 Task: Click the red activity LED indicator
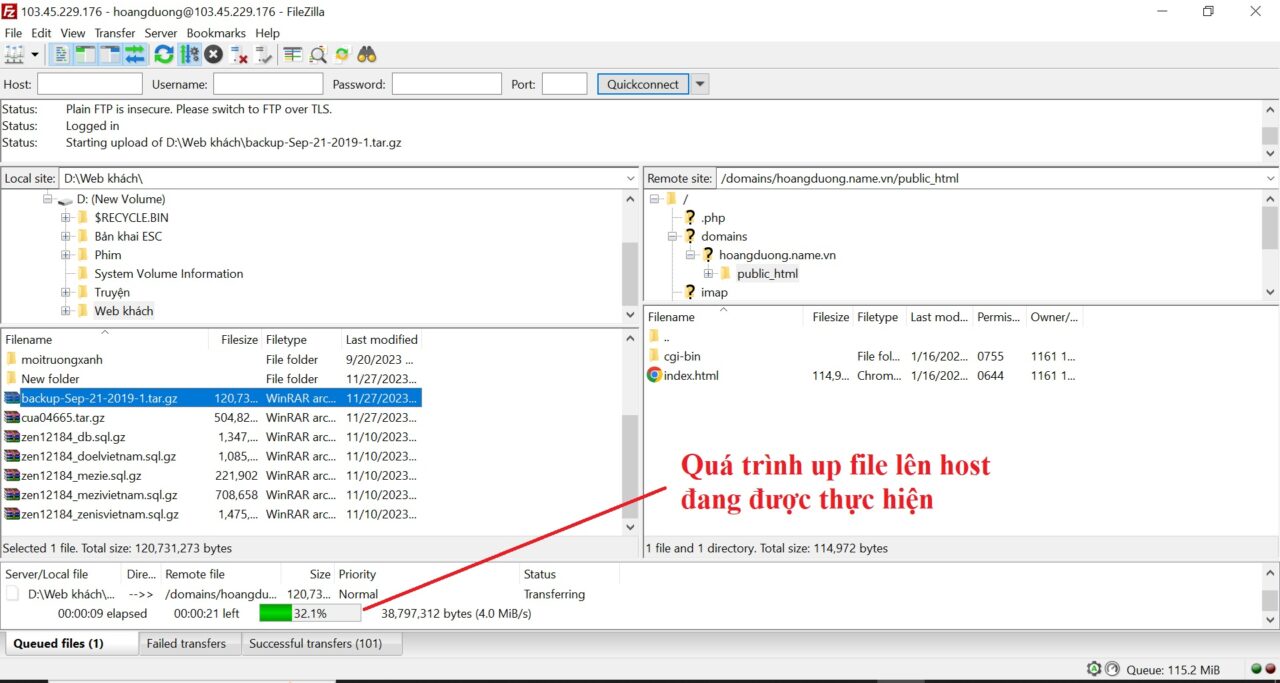point(1269,669)
